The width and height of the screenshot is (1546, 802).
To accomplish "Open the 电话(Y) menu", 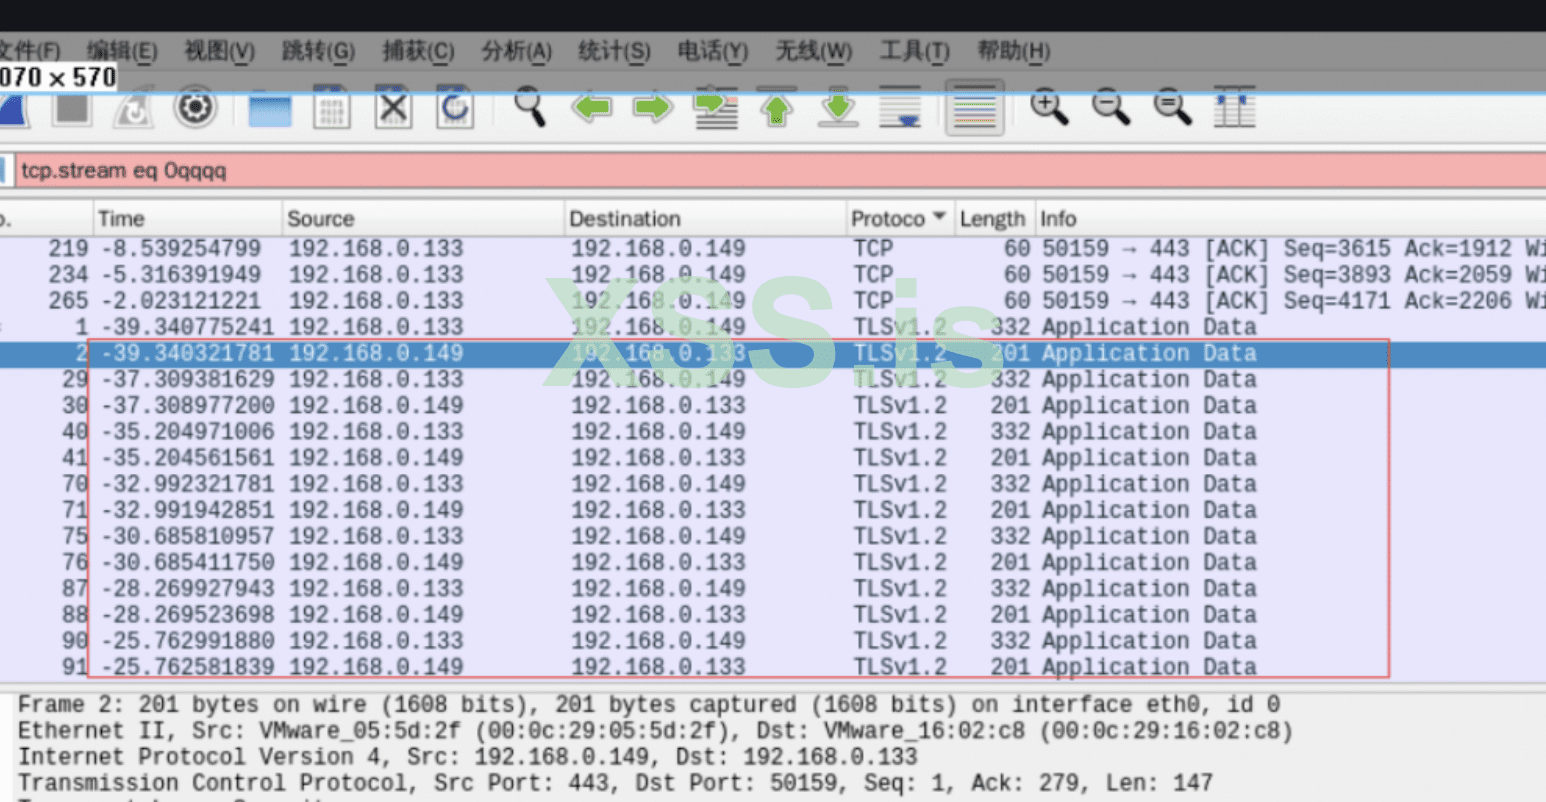I will click(713, 51).
